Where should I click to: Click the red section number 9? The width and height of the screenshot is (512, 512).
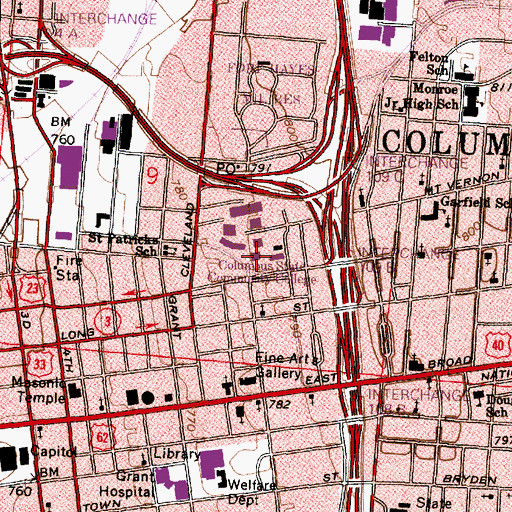152,176
